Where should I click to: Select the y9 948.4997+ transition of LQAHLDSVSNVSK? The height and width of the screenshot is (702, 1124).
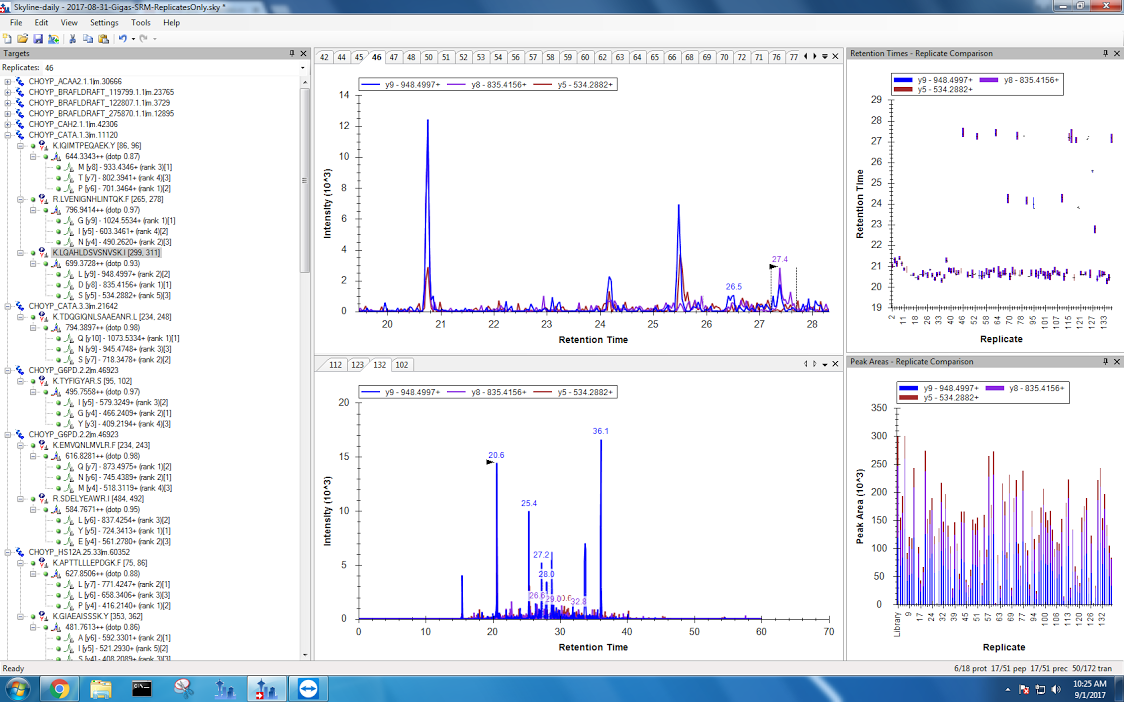110,274
